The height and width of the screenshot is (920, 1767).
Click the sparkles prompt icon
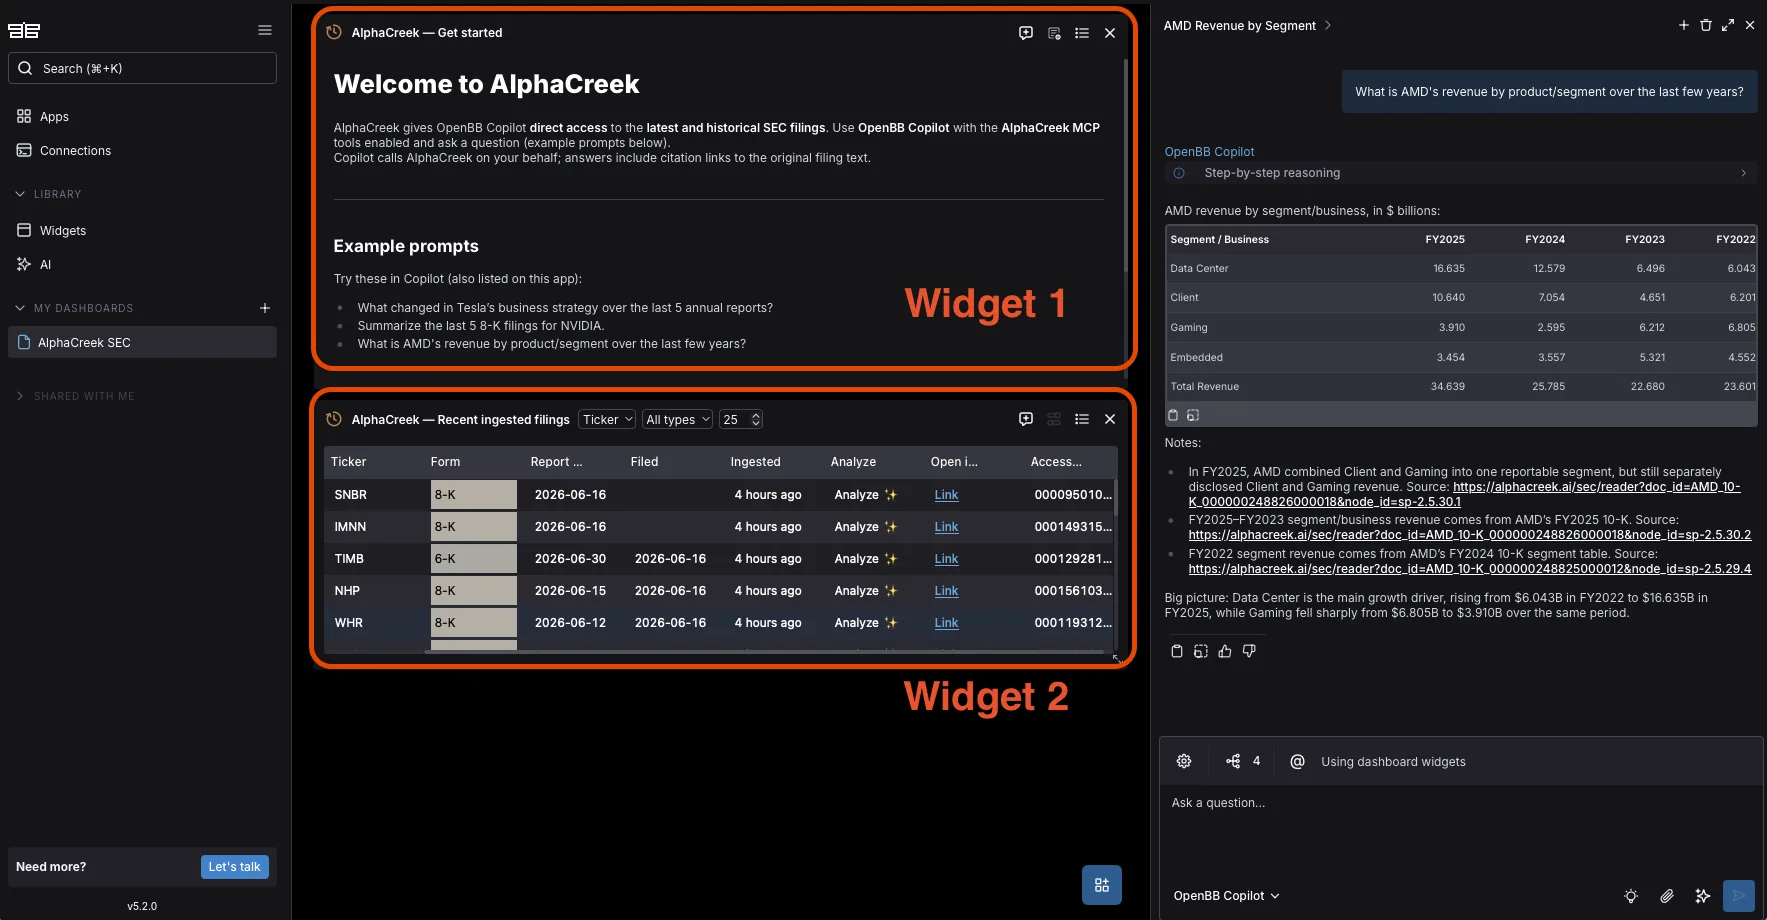[x=1703, y=896]
